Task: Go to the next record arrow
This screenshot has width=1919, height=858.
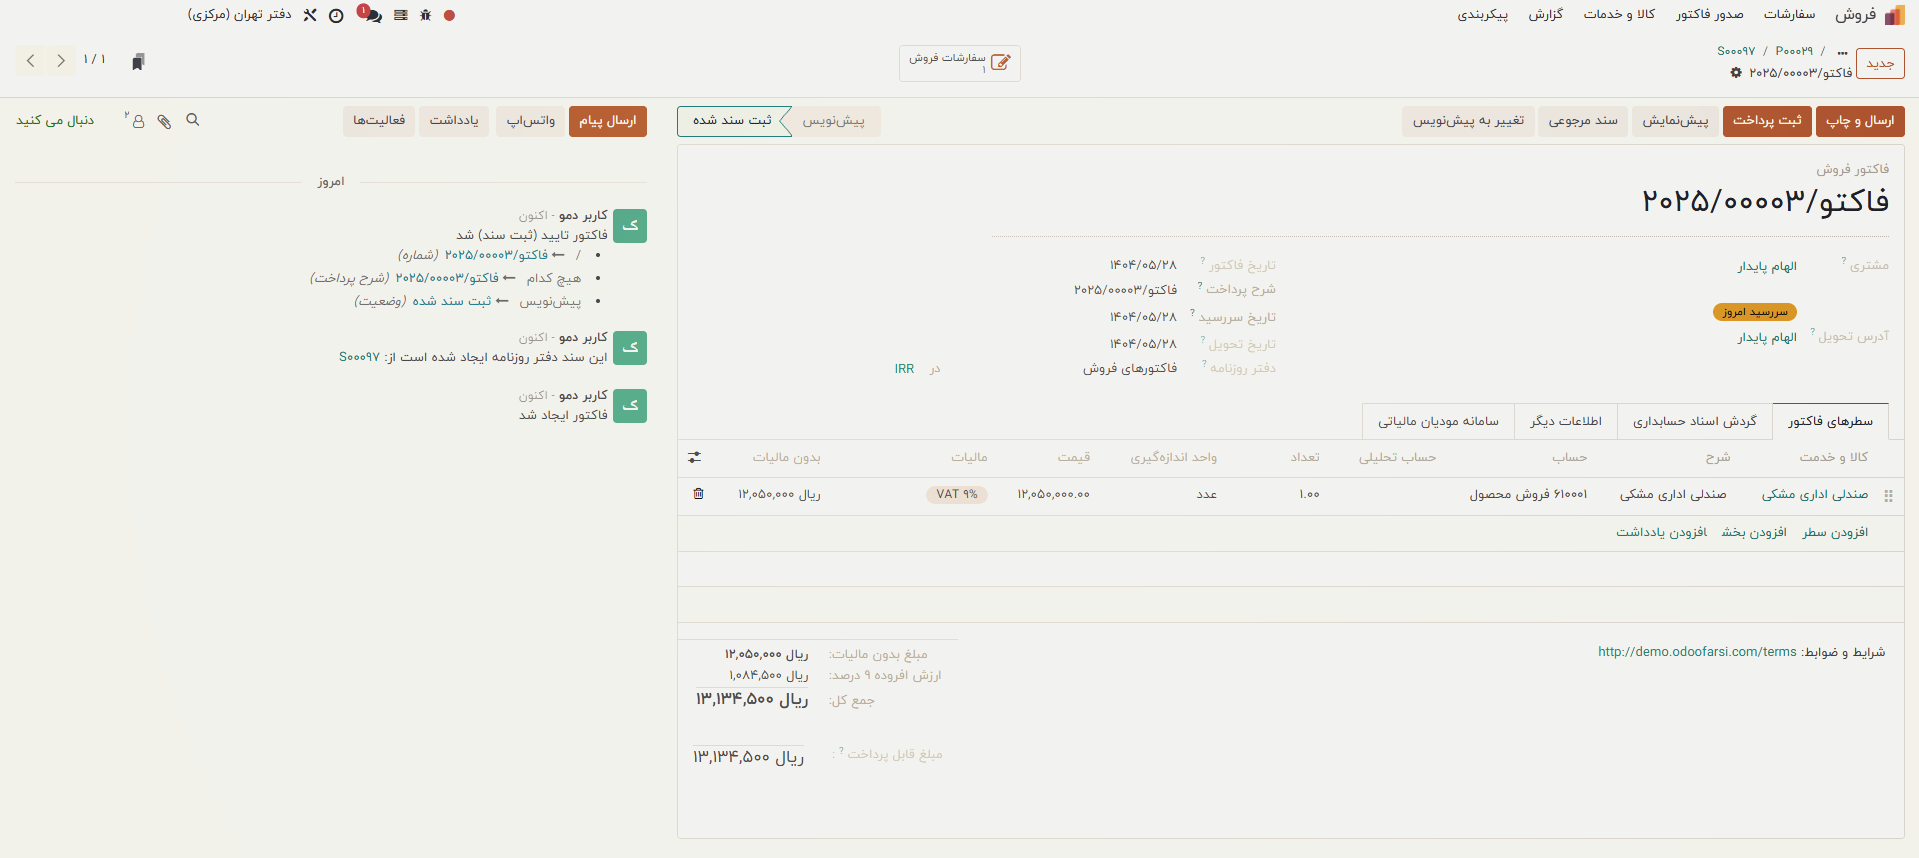Action: click(61, 61)
